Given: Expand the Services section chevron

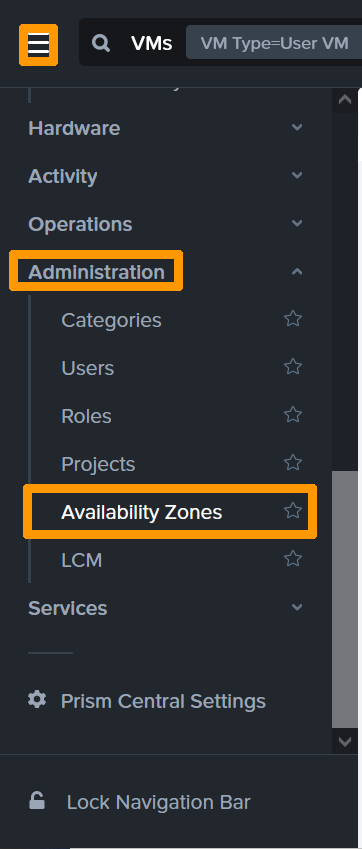Looking at the screenshot, I should (297, 607).
